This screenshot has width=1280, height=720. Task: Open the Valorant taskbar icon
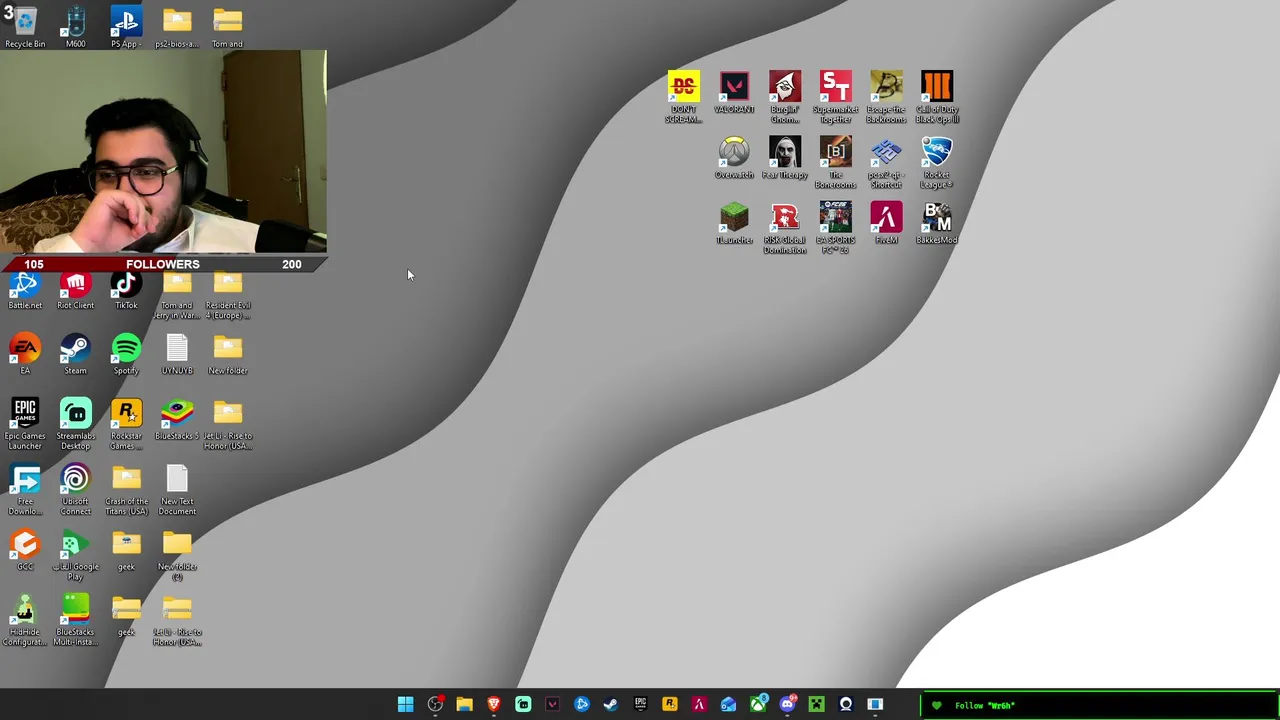click(552, 705)
